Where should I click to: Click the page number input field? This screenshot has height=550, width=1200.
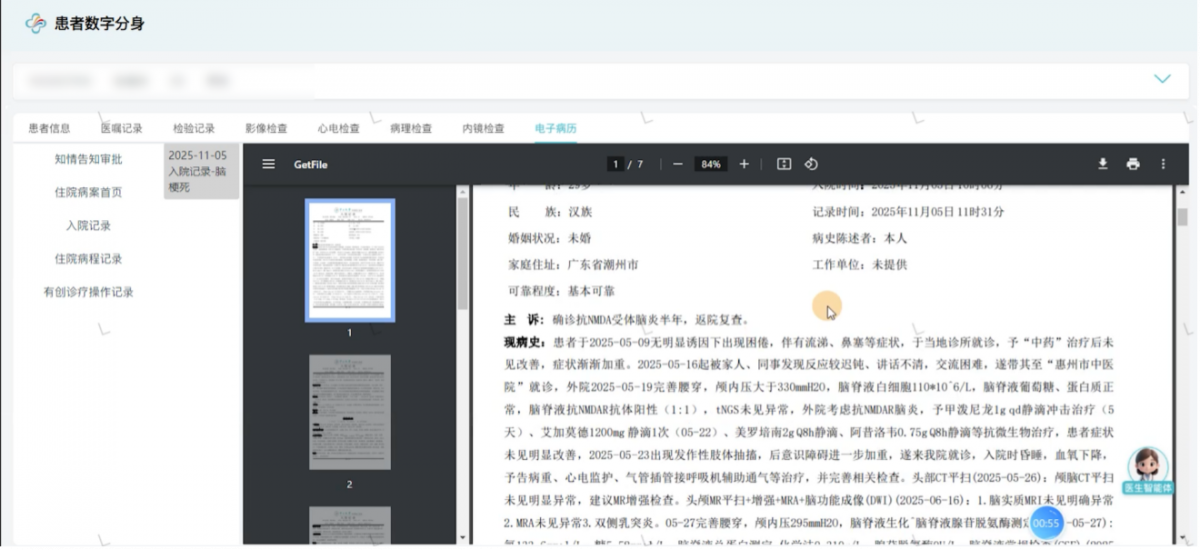pos(616,164)
